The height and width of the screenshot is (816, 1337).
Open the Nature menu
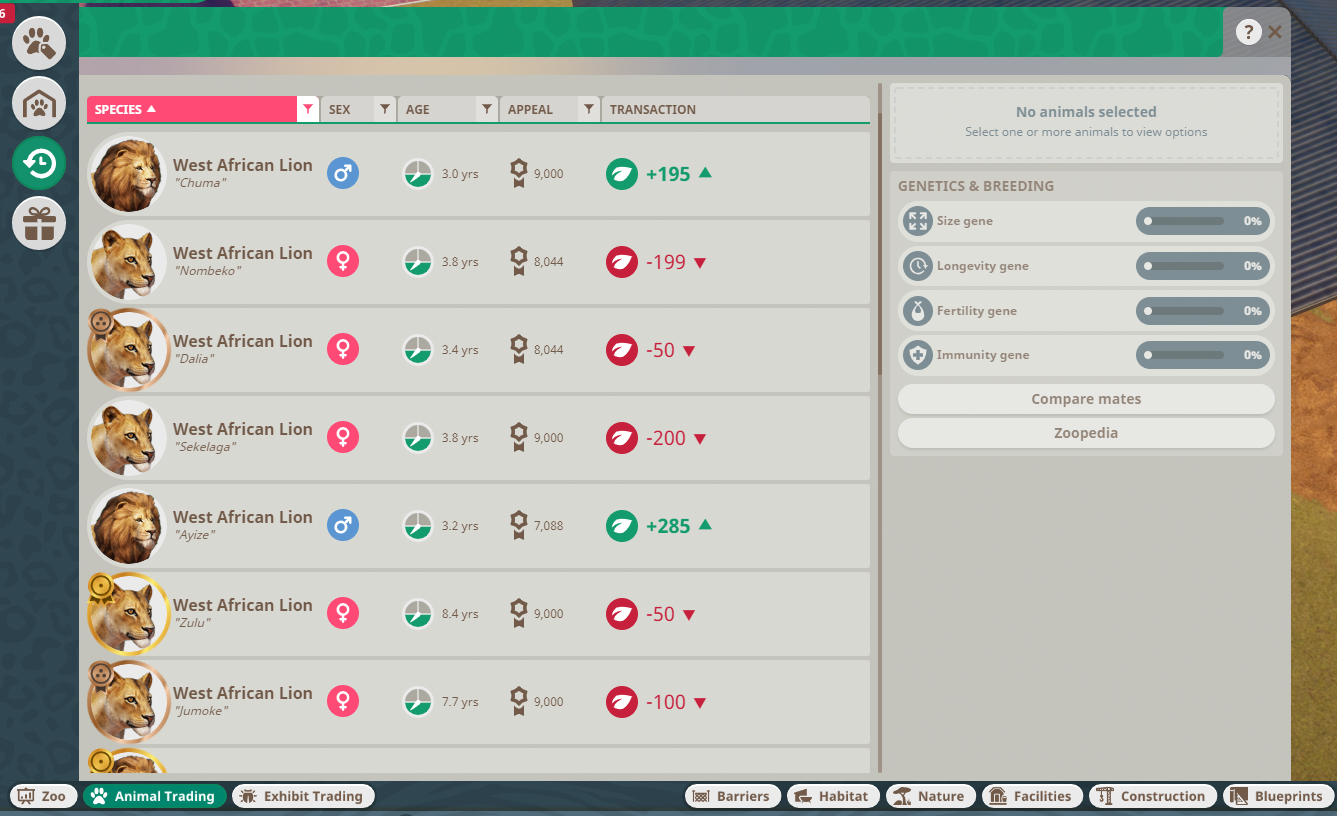point(931,796)
